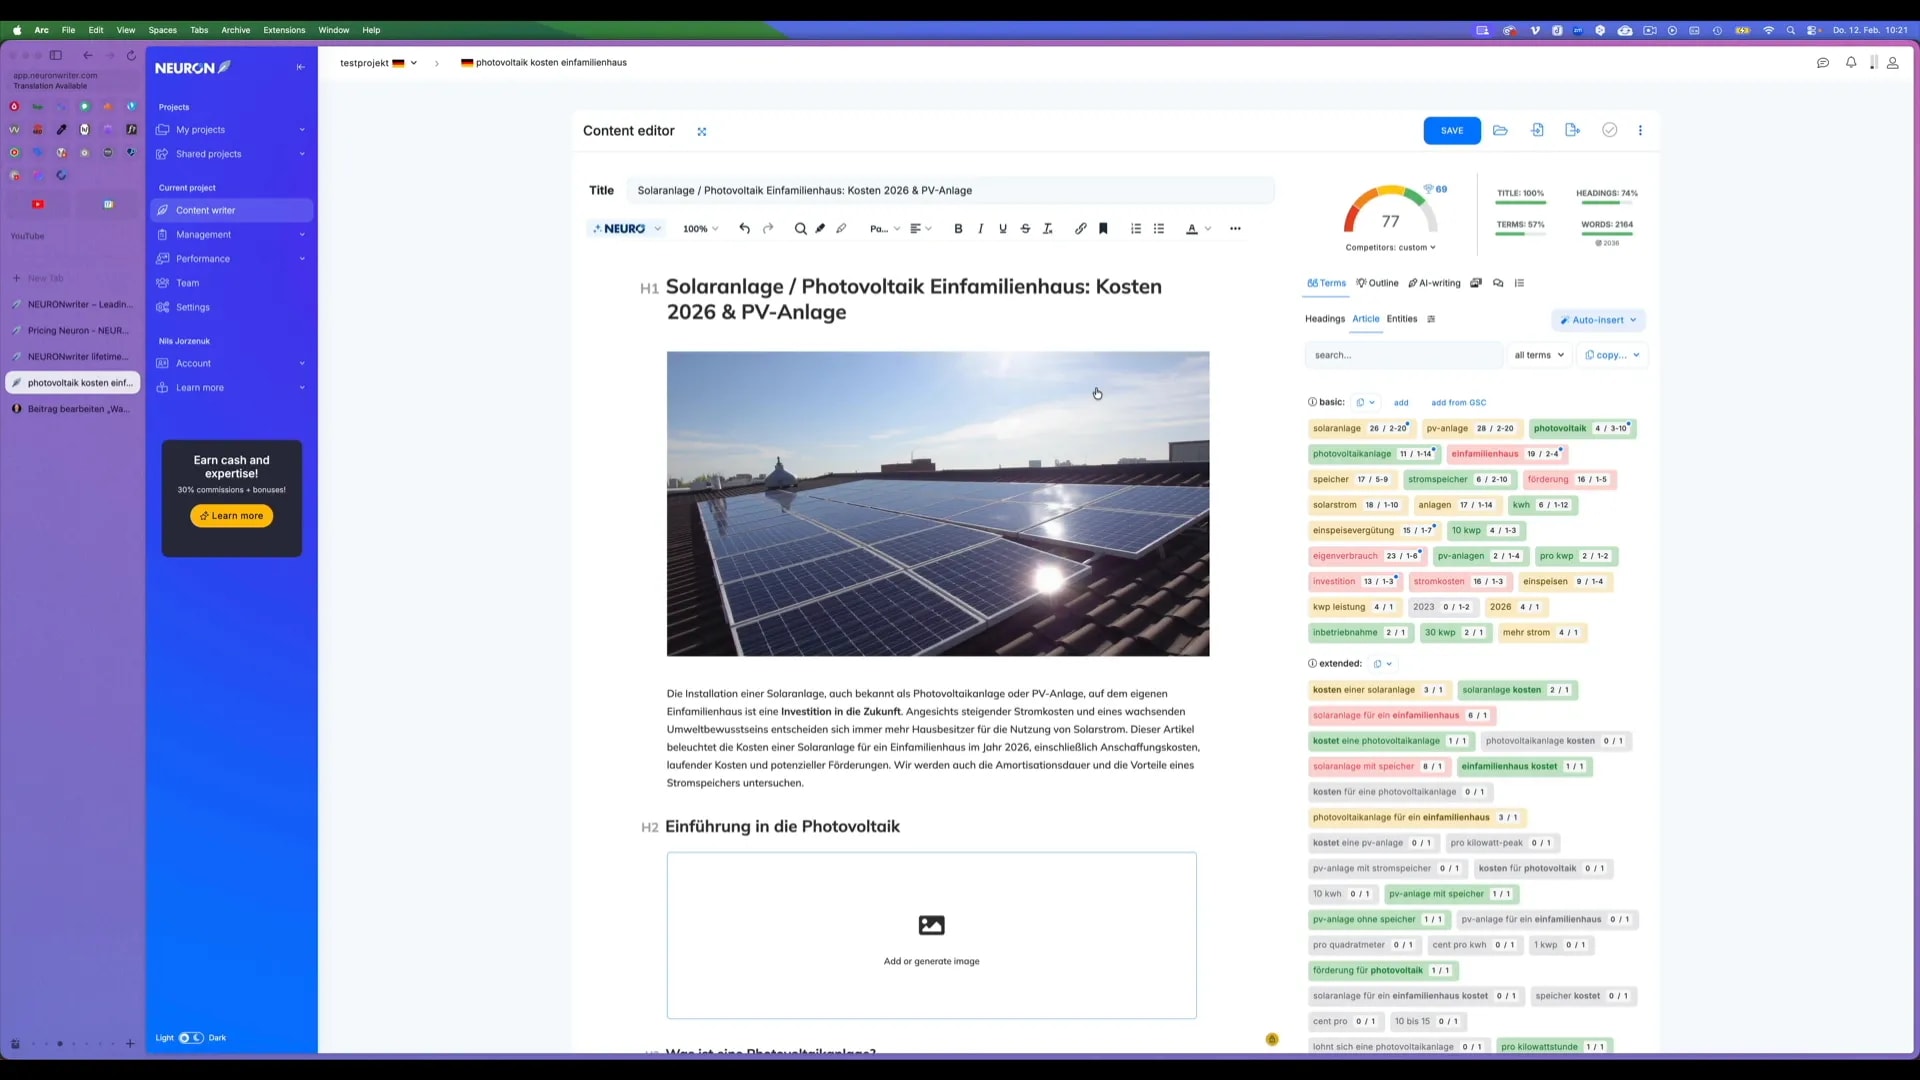Mark content as done with checkmark circle
The height and width of the screenshot is (1080, 1920).
[x=1609, y=131]
